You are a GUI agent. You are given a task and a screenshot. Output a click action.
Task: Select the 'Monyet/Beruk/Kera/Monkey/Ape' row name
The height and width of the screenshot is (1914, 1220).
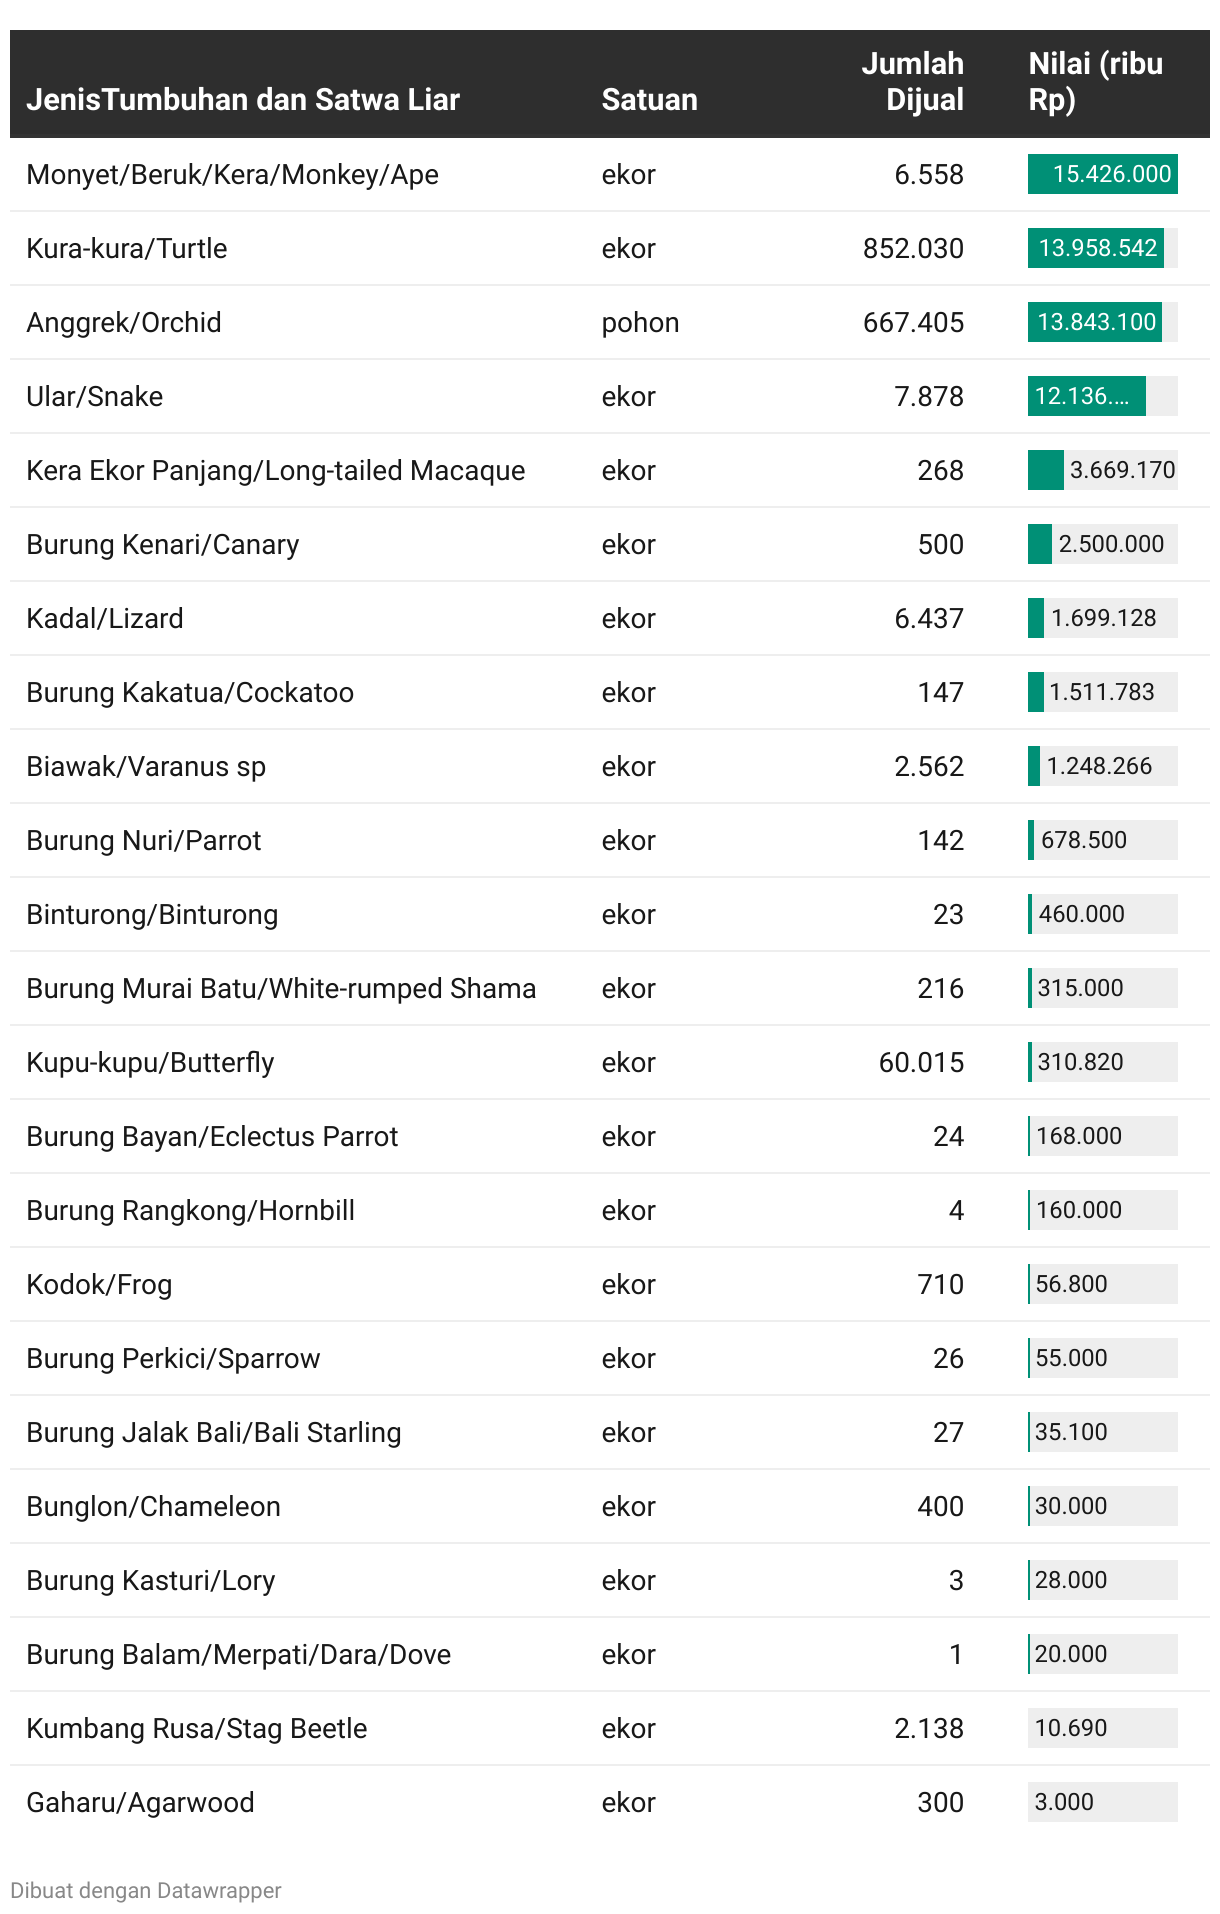(x=232, y=174)
